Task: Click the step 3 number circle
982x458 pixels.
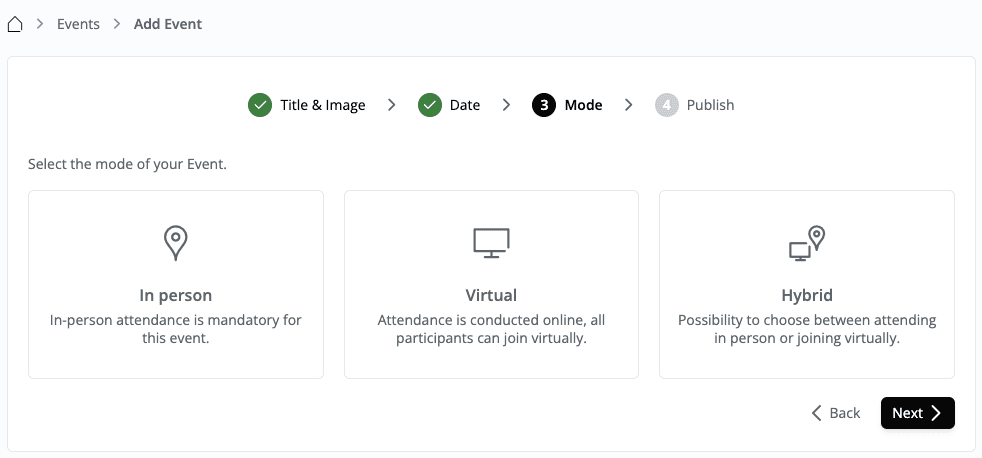Action: (x=544, y=105)
